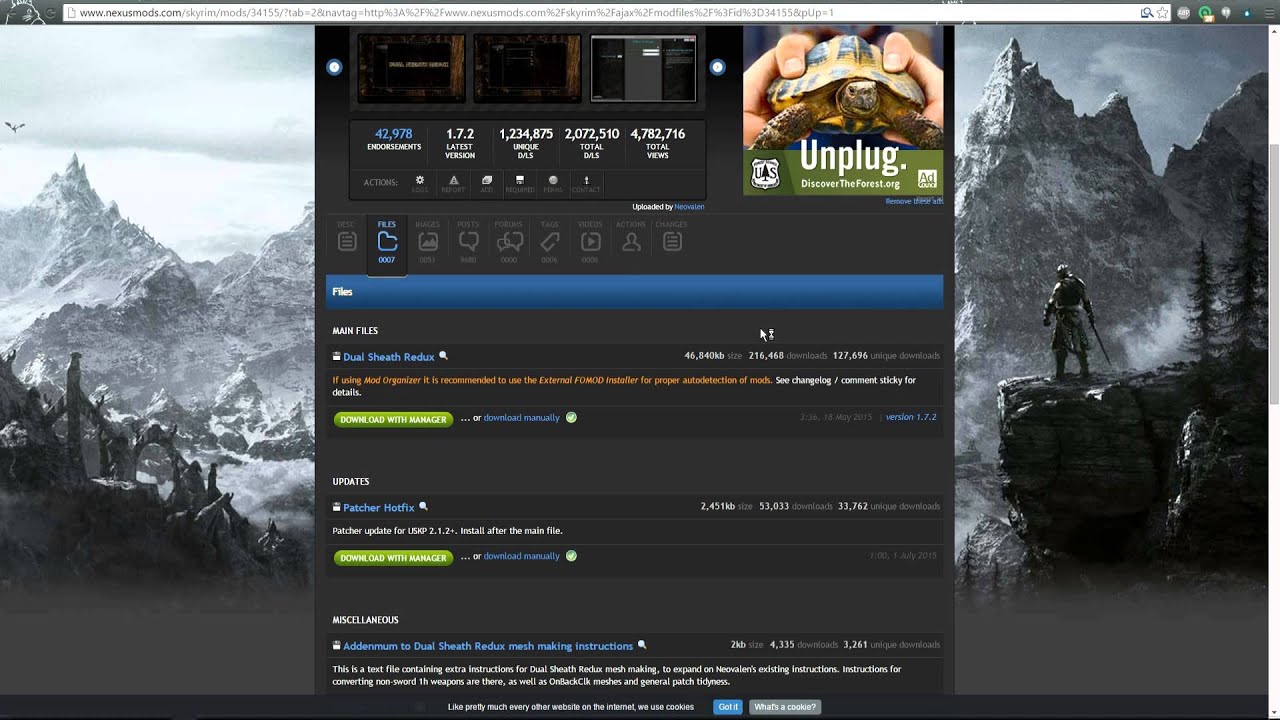The image size is (1280, 720).
Task: Click green checkmark beside Patcher Hotfix download
Action: pyautogui.click(x=571, y=555)
